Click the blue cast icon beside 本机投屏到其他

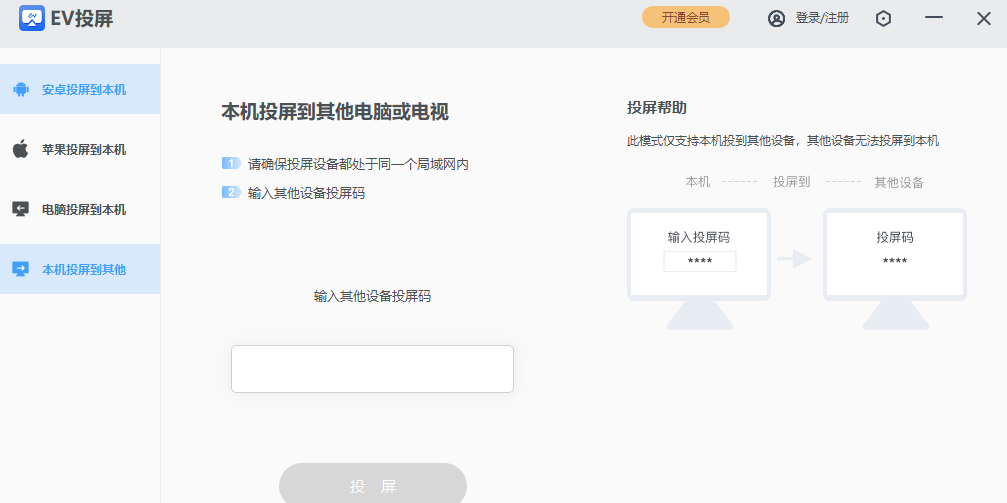pos(20,269)
